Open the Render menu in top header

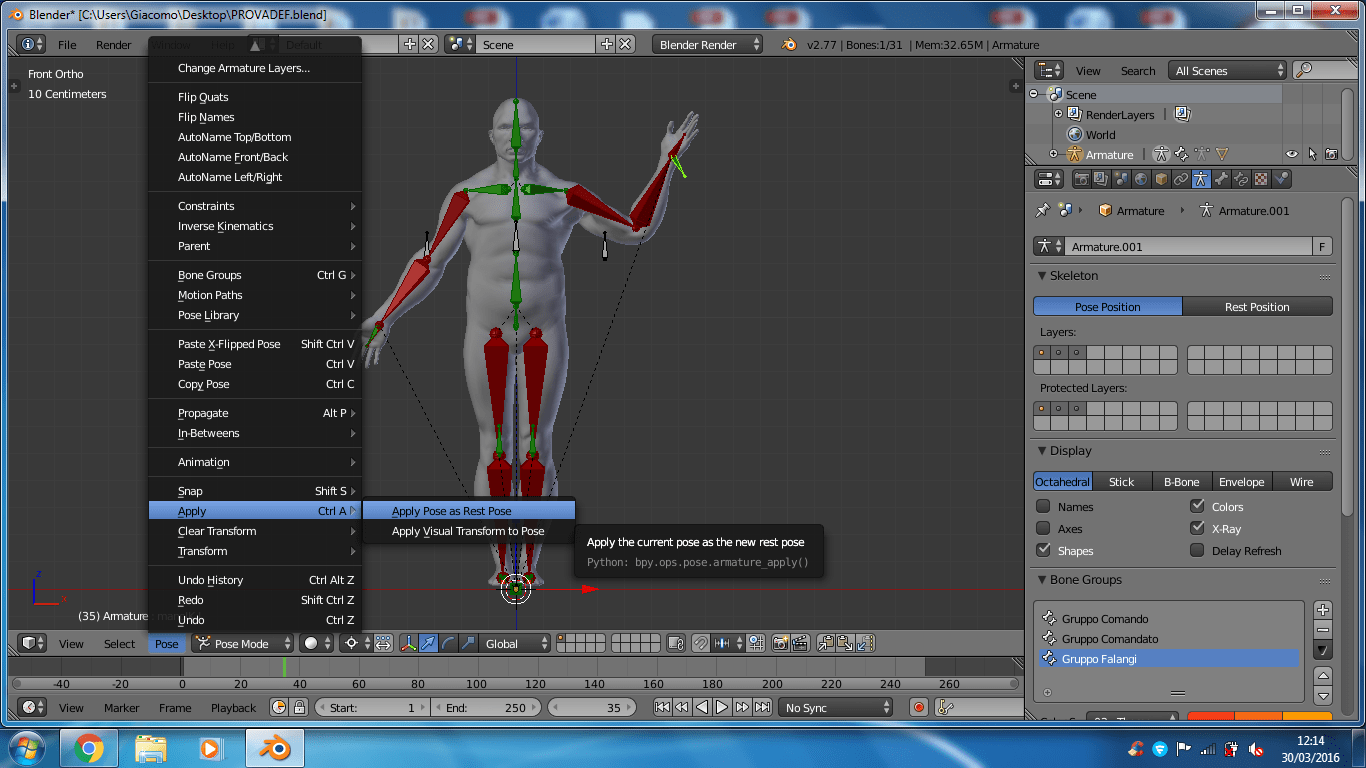coord(113,44)
